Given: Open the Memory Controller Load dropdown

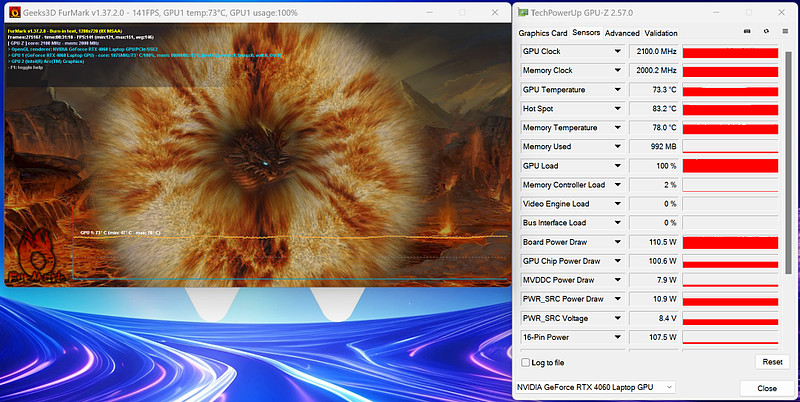Looking at the screenshot, I should [617, 185].
